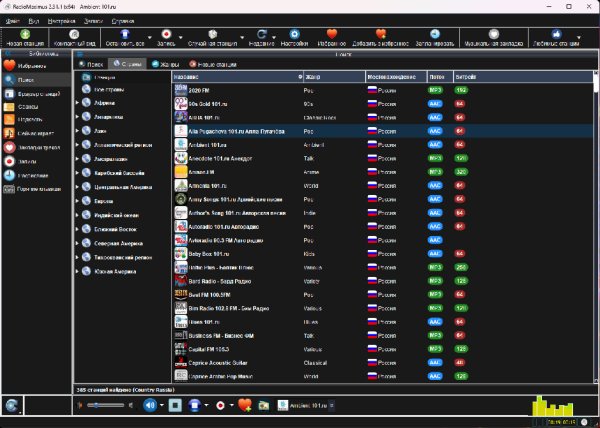Click the Запланировать toolbar icon
Screen dimensions: 600x428
coord(435,34)
